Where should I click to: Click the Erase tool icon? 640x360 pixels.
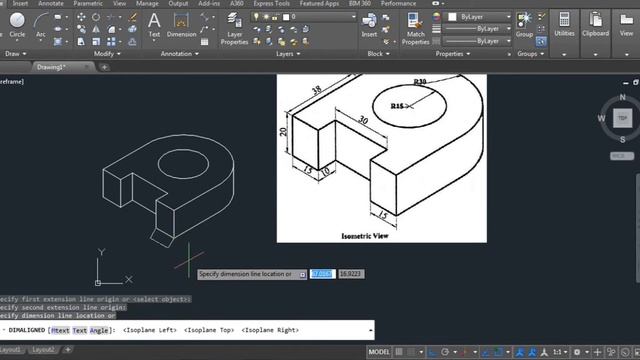pyautogui.click(x=132, y=17)
